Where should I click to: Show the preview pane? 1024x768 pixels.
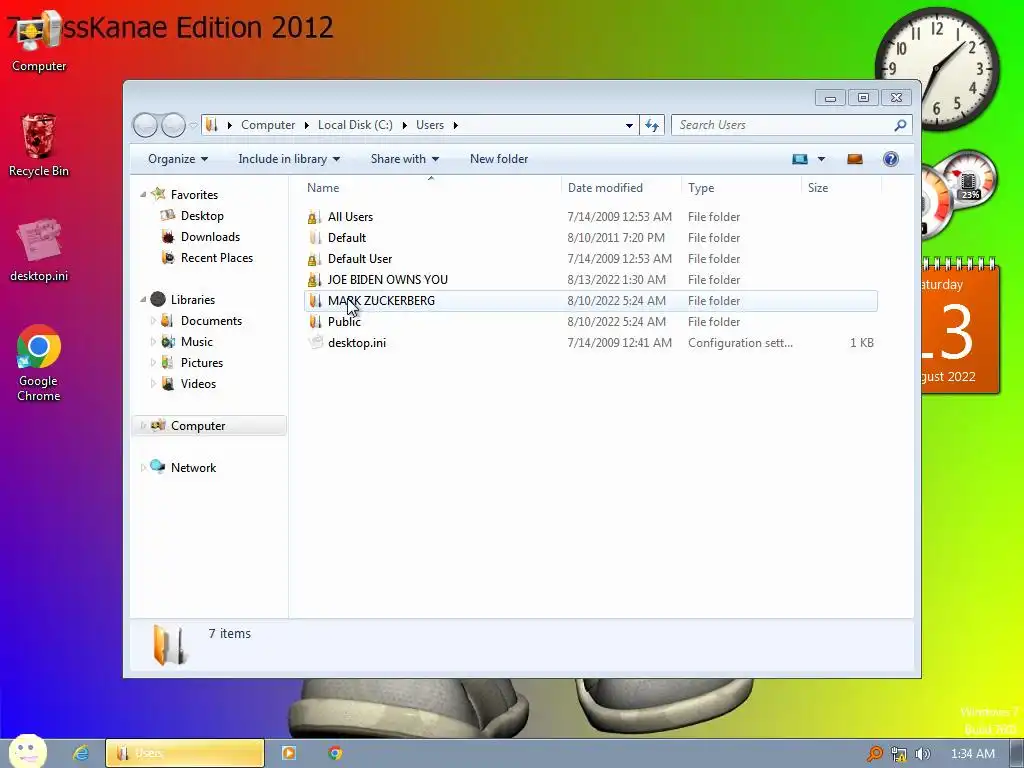(x=854, y=159)
